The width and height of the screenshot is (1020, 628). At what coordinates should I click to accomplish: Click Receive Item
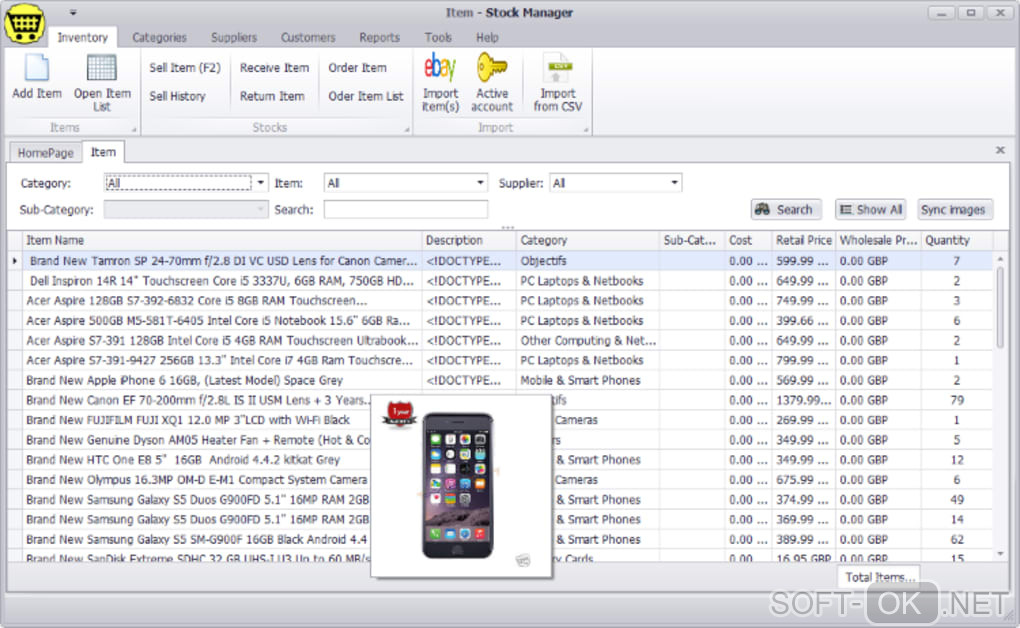274,68
